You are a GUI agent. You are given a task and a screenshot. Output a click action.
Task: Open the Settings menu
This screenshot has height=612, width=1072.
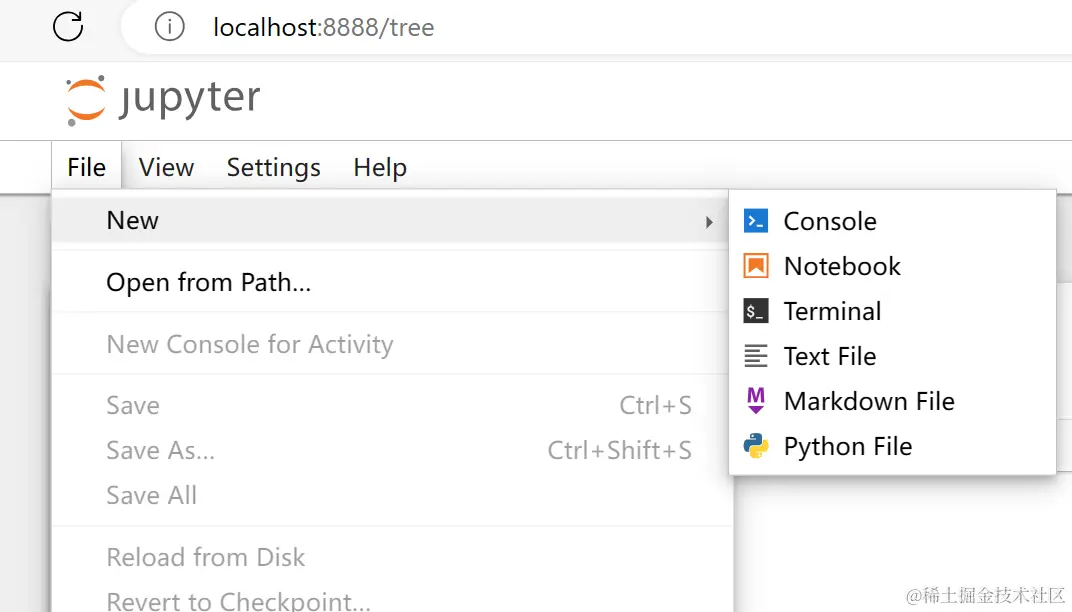[273, 167]
